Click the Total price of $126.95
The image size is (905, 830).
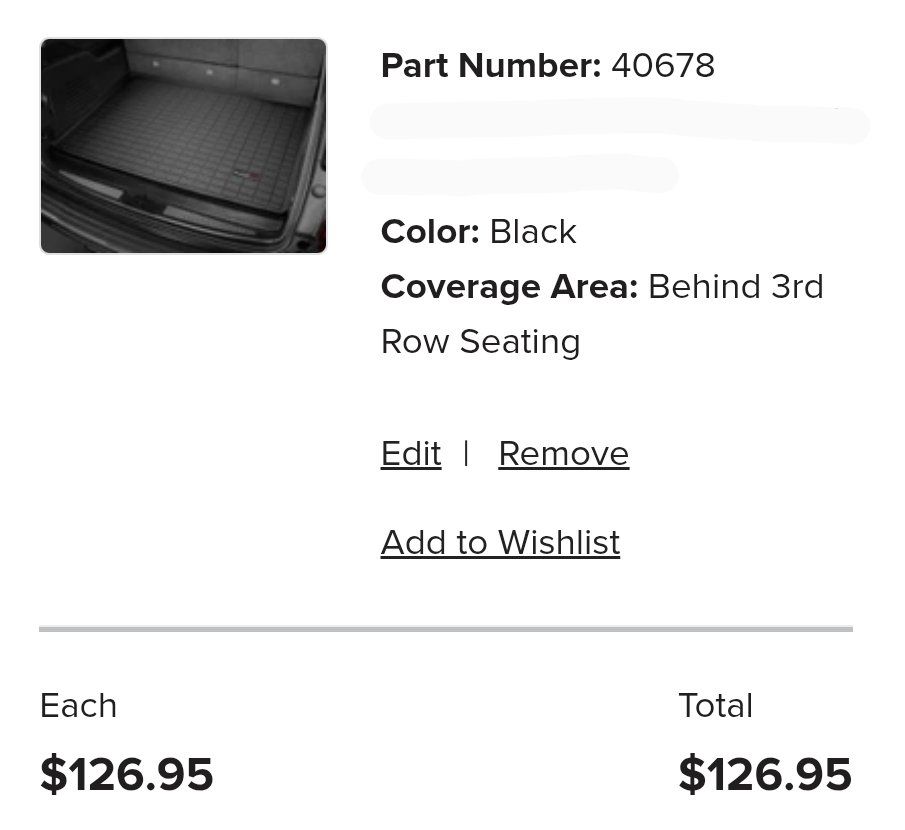tap(765, 775)
